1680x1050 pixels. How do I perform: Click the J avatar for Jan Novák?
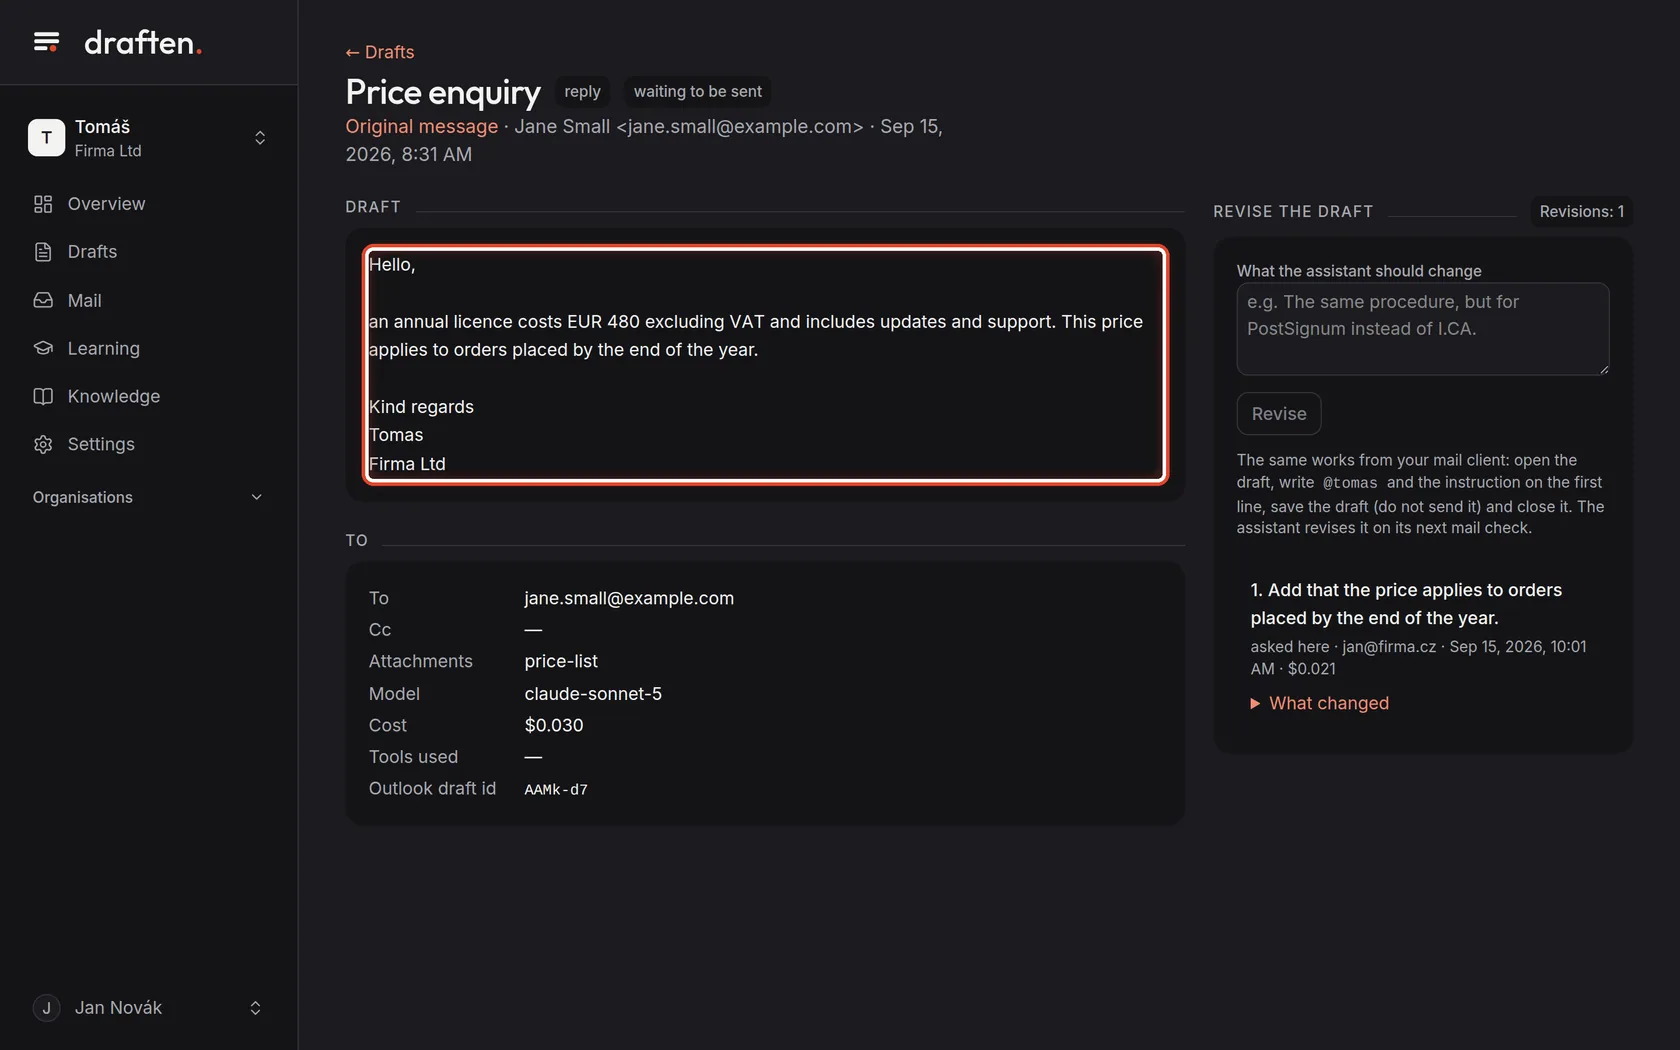(x=46, y=1008)
